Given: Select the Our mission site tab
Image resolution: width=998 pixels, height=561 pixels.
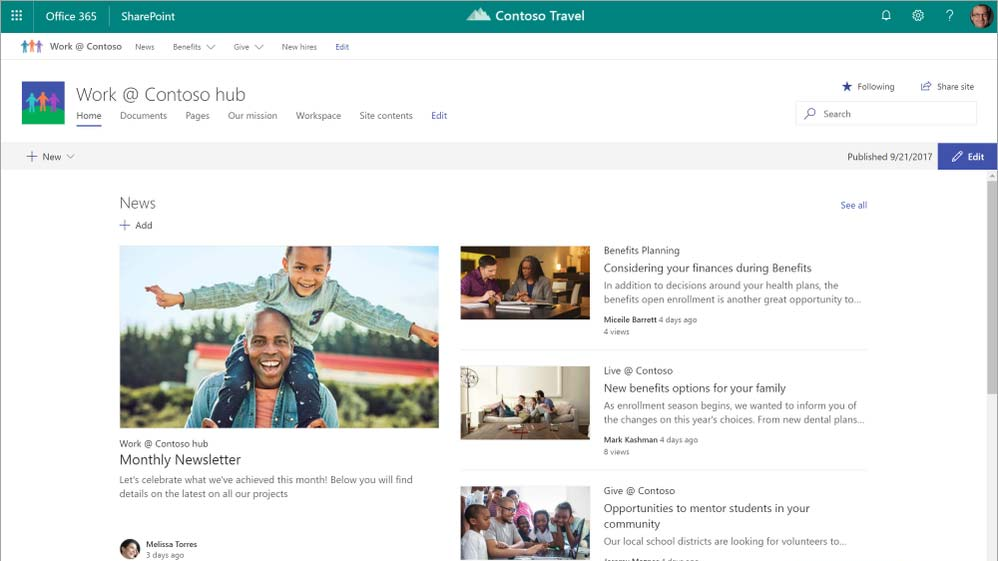Looking at the screenshot, I should 253,116.
